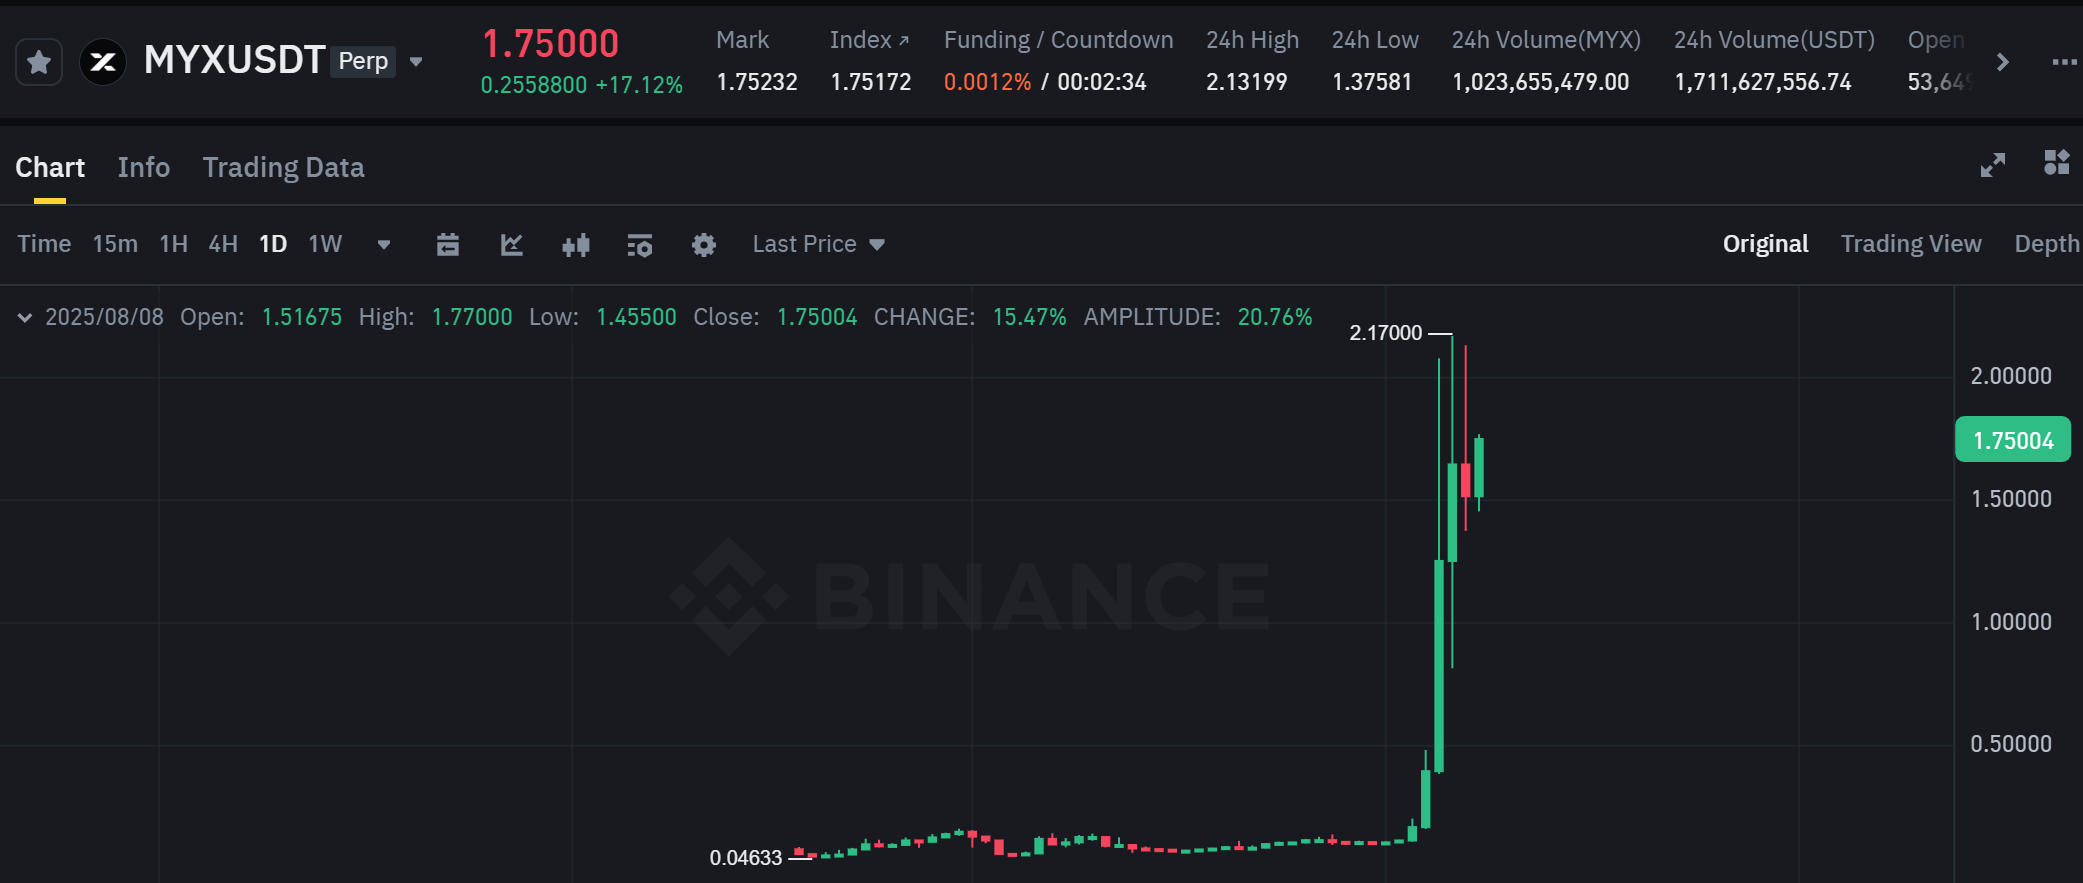This screenshot has height=883, width=2083.
Task: Expand more time intervals dropdown
Action: (384, 245)
